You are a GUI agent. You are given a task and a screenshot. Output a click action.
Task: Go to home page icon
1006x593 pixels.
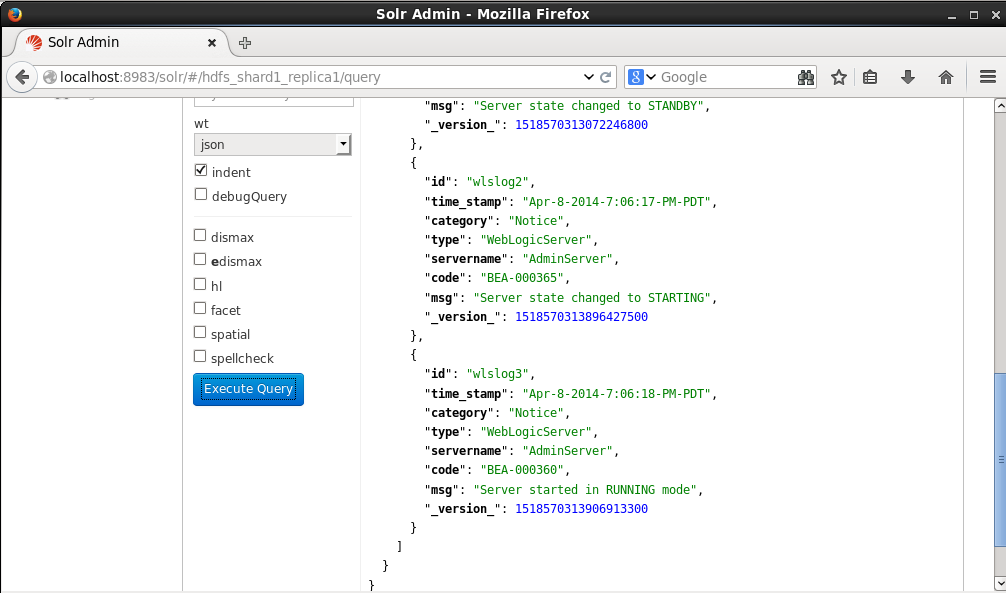[946, 77]
